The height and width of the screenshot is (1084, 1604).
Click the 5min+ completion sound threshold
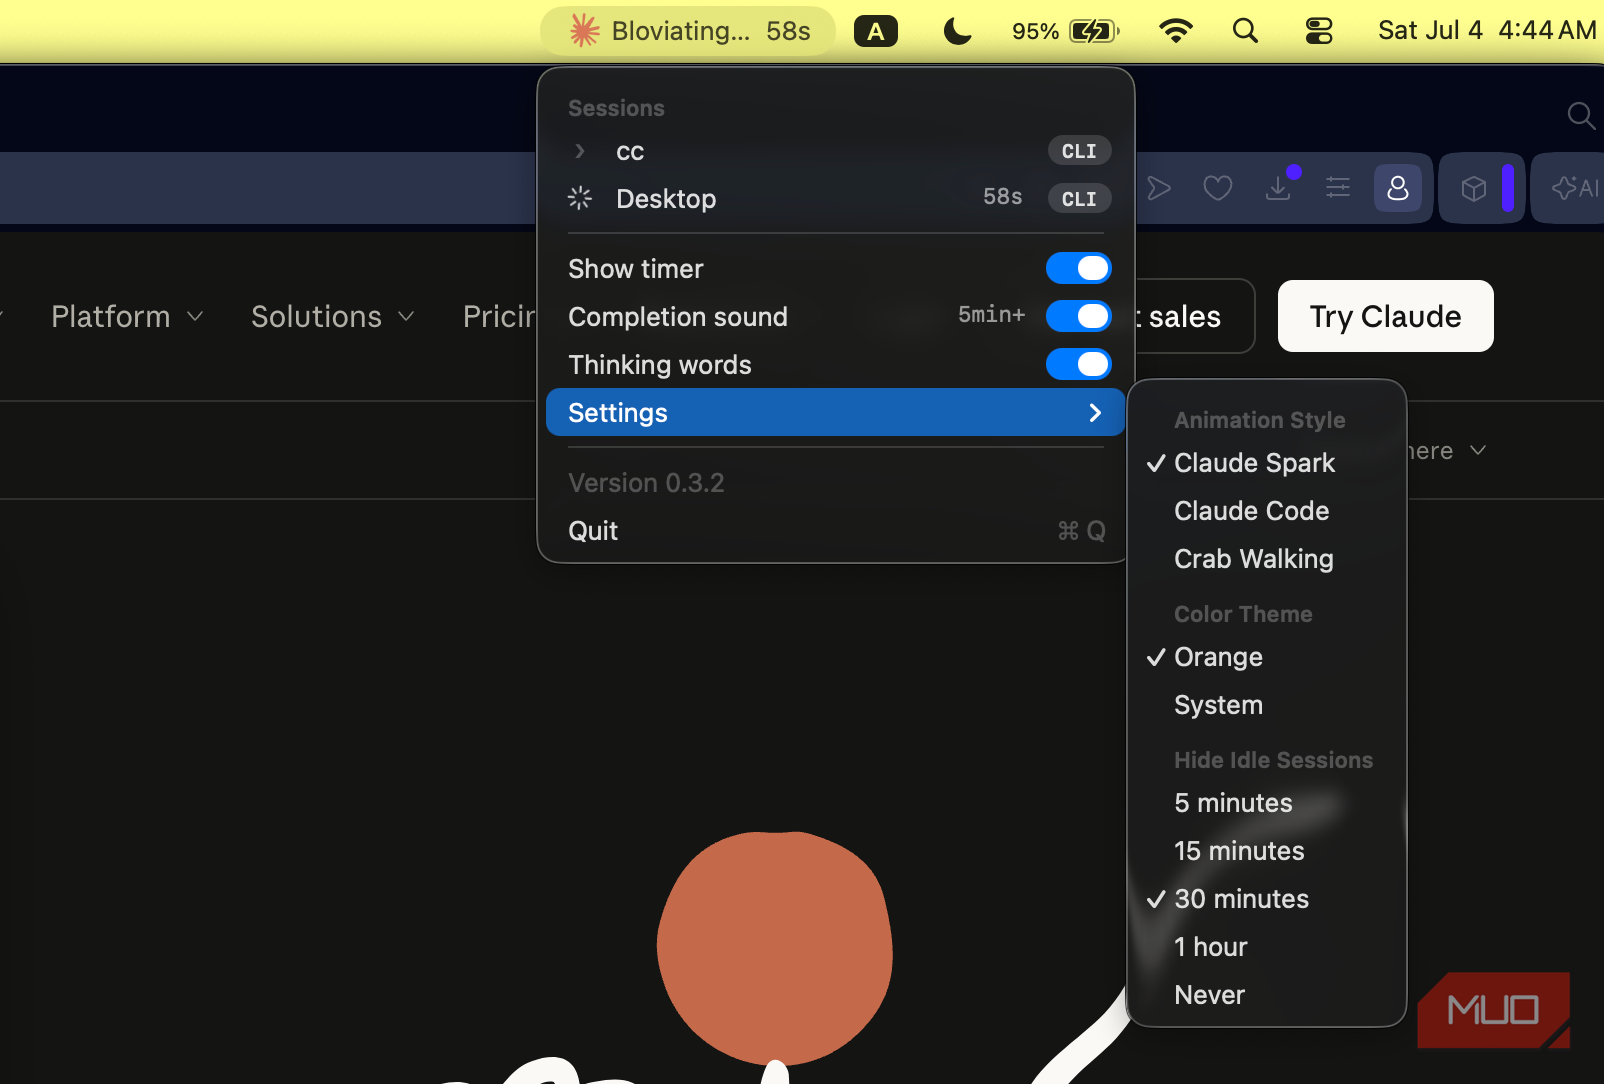tap(991, 315)
